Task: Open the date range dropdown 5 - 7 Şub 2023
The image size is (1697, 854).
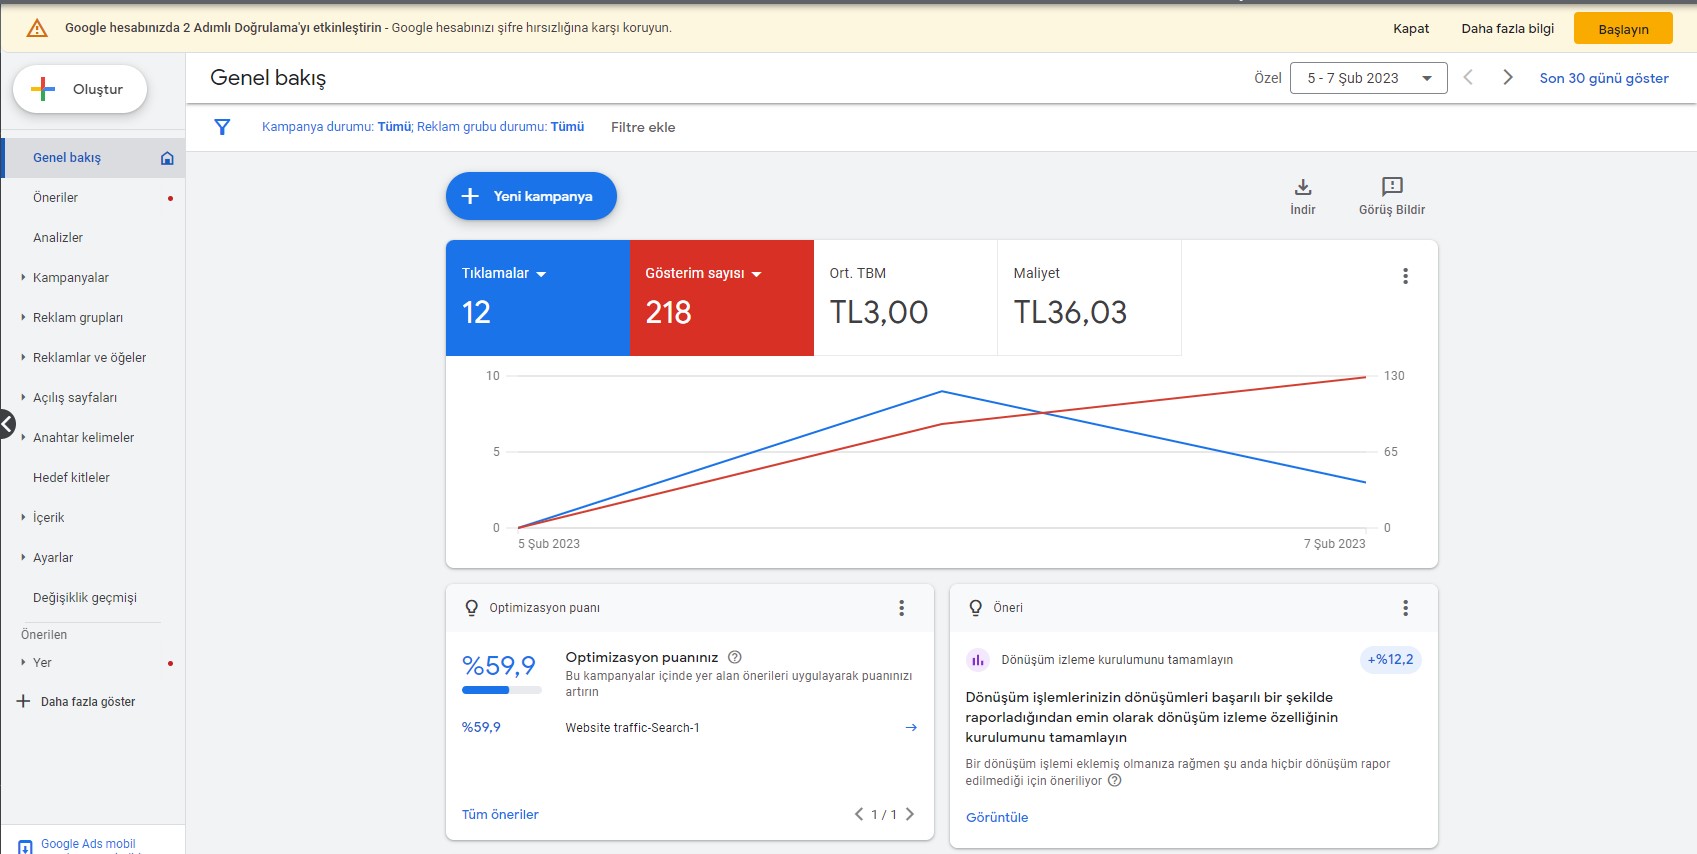Action: point(1369,78)
